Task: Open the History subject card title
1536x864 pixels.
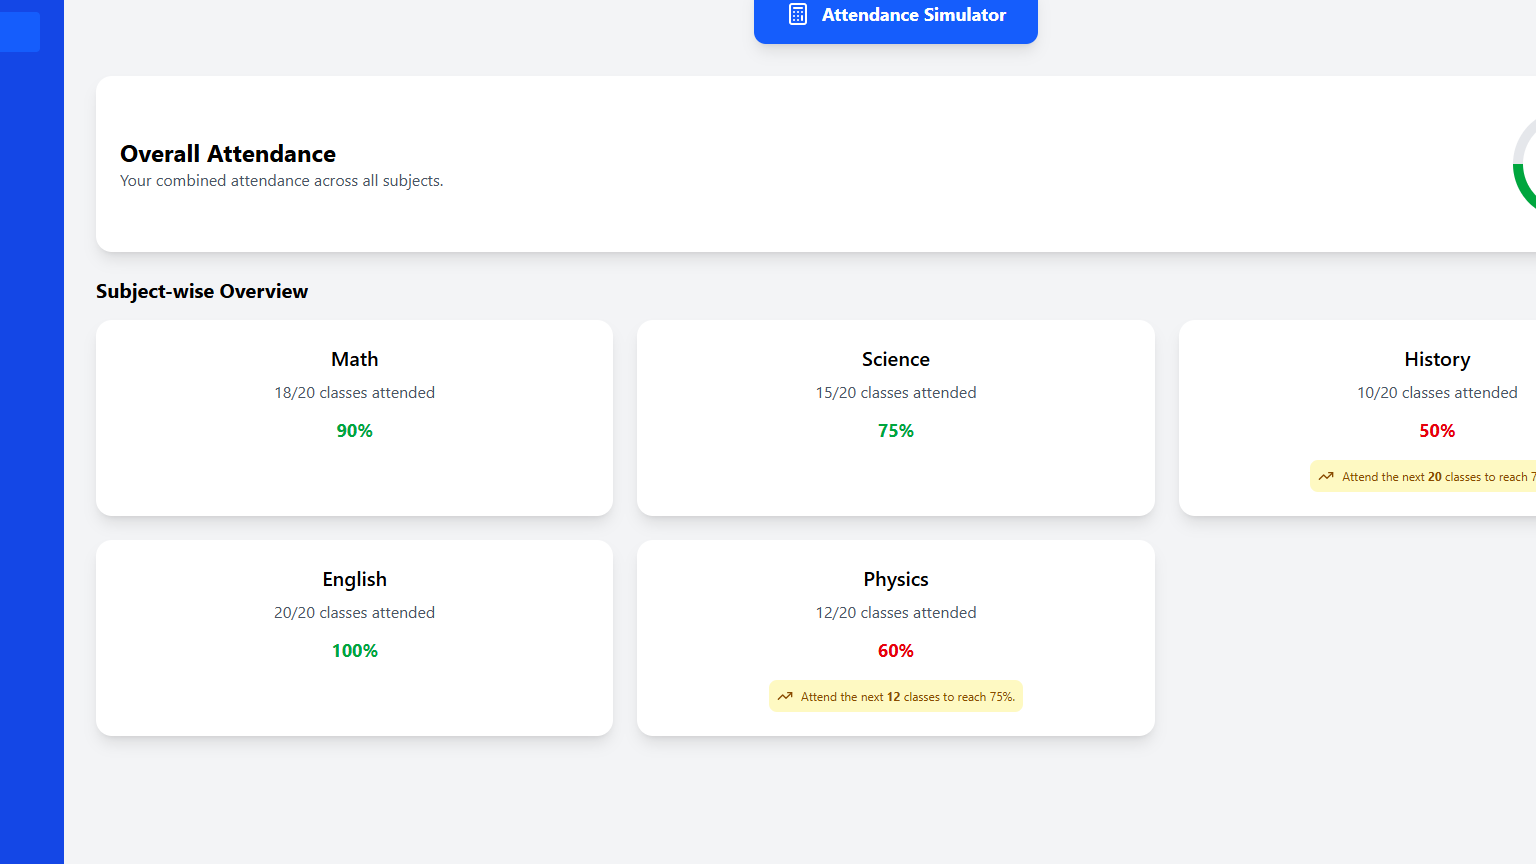Action: [x=1436, y=359]
